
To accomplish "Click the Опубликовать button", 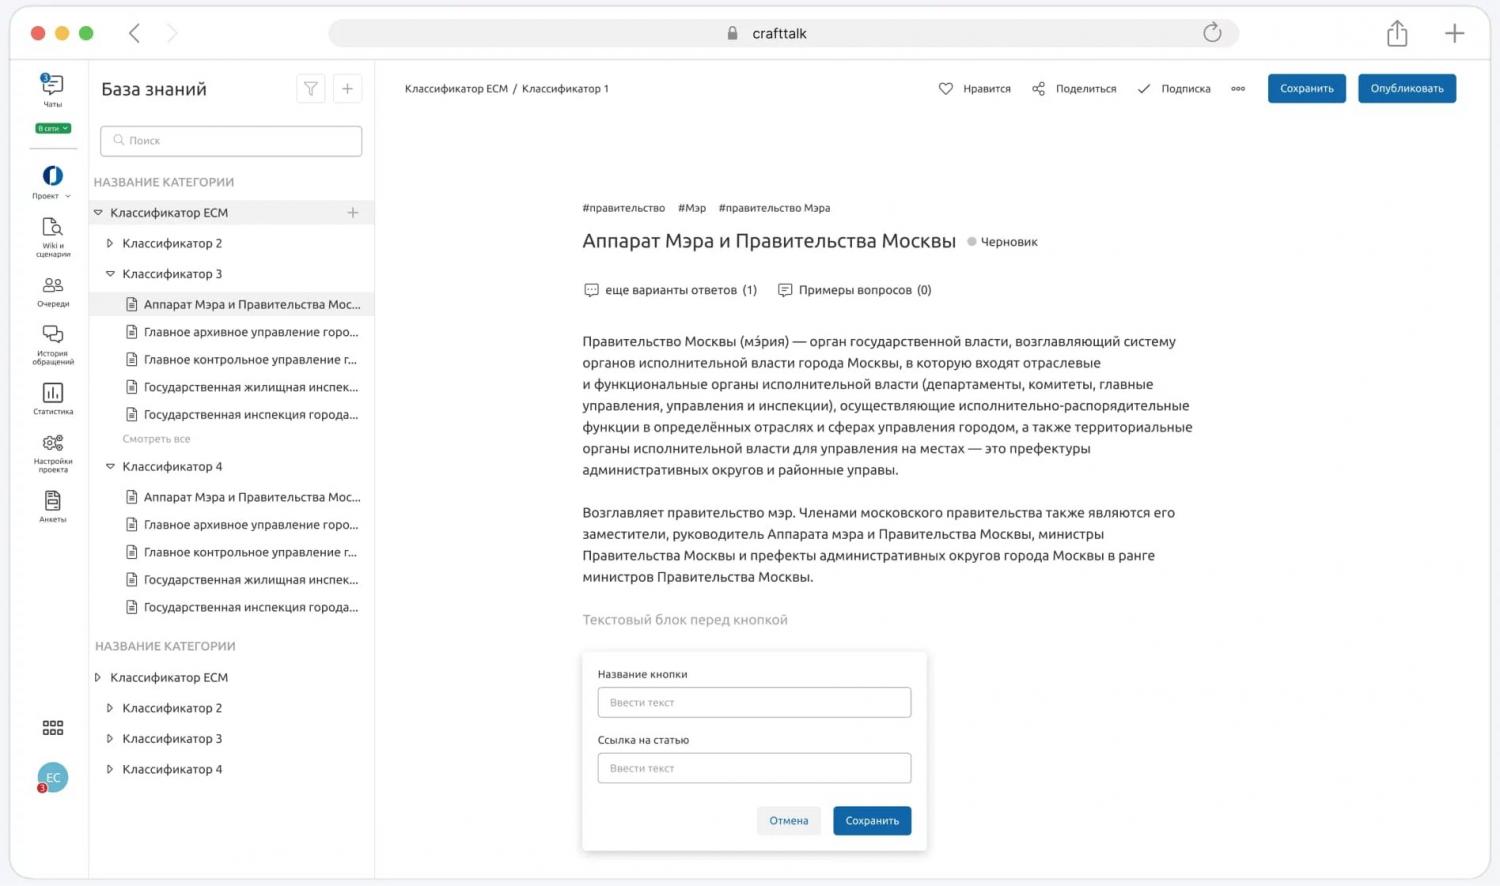I will pyautogui.click(x=1406, y=89).
